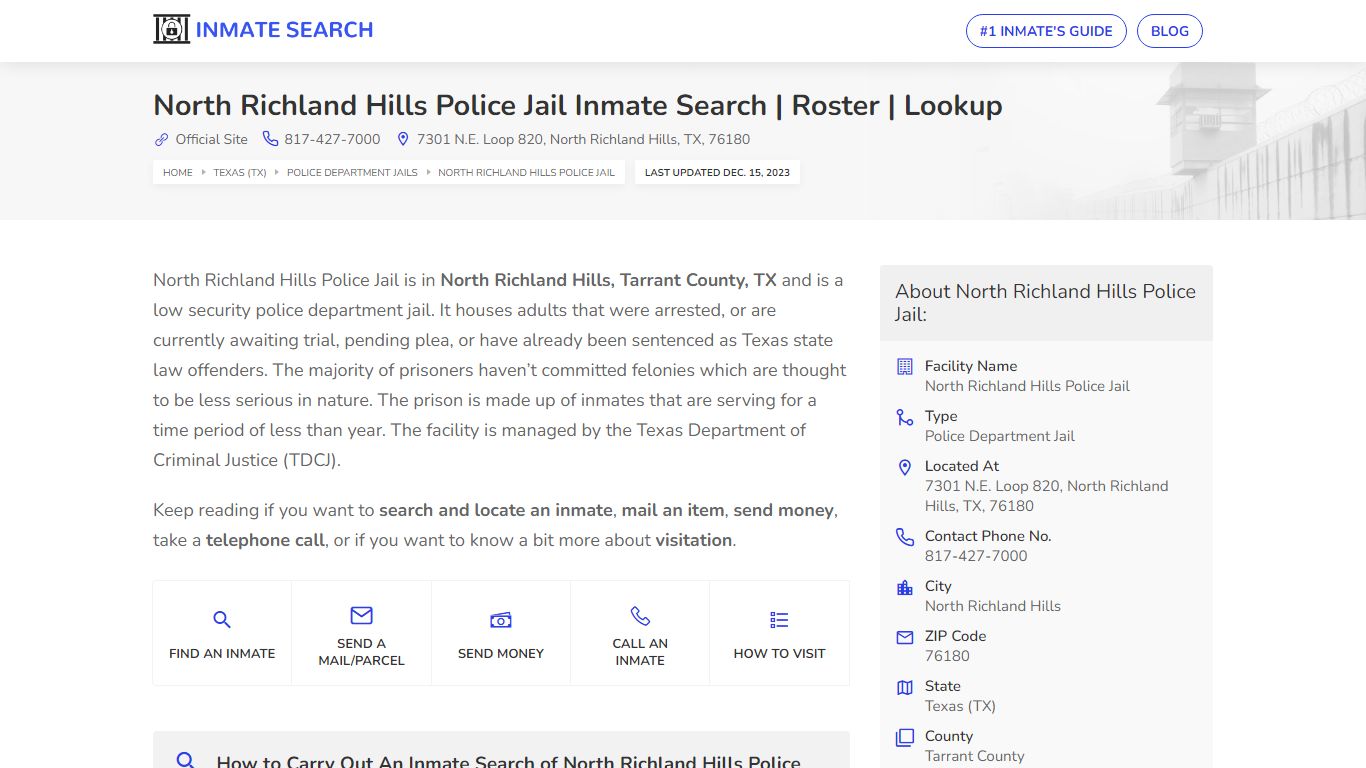Viewport: 1366px width, 768px height.
Task: Navigate to the Texas (TX) breadcrumb
Action: click(240, 172)
